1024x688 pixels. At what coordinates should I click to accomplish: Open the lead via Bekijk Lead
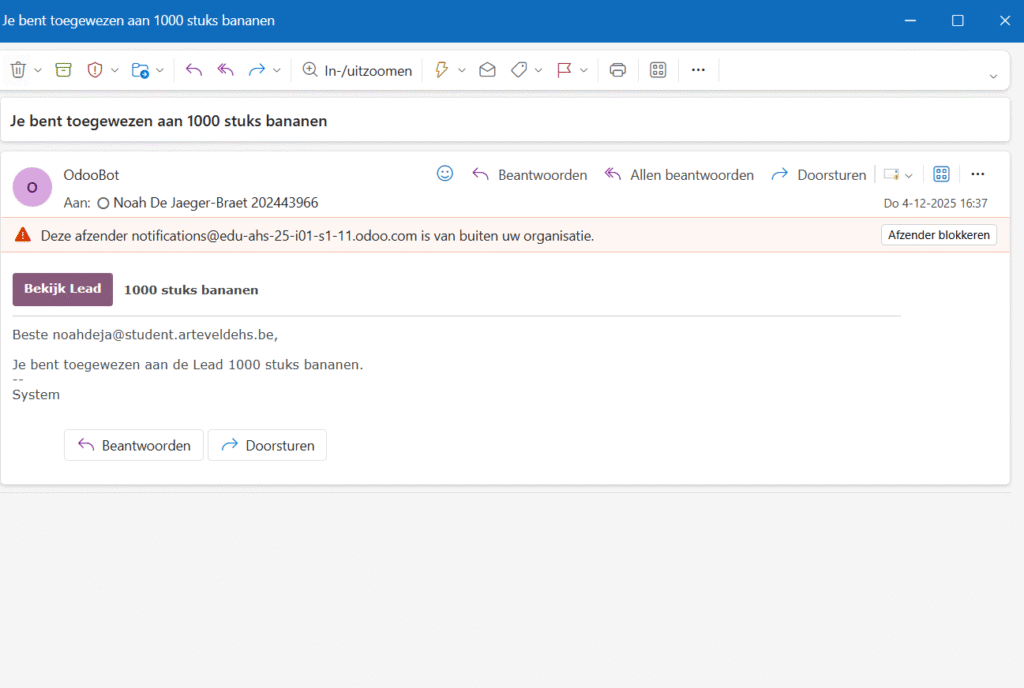tap(62, 289)
